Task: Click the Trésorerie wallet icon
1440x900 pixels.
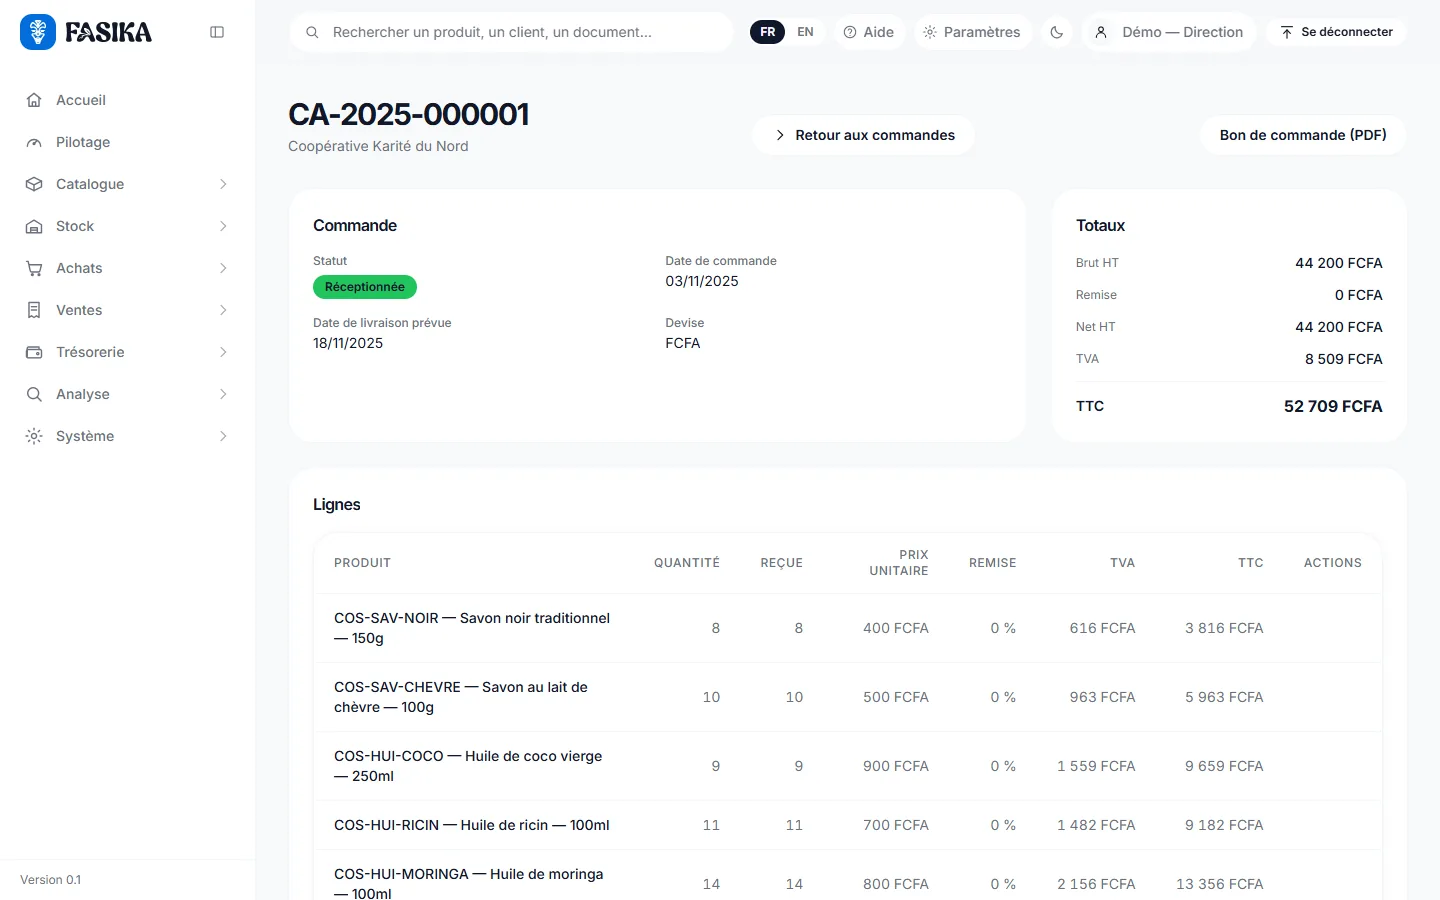Action: coord(34,352)
